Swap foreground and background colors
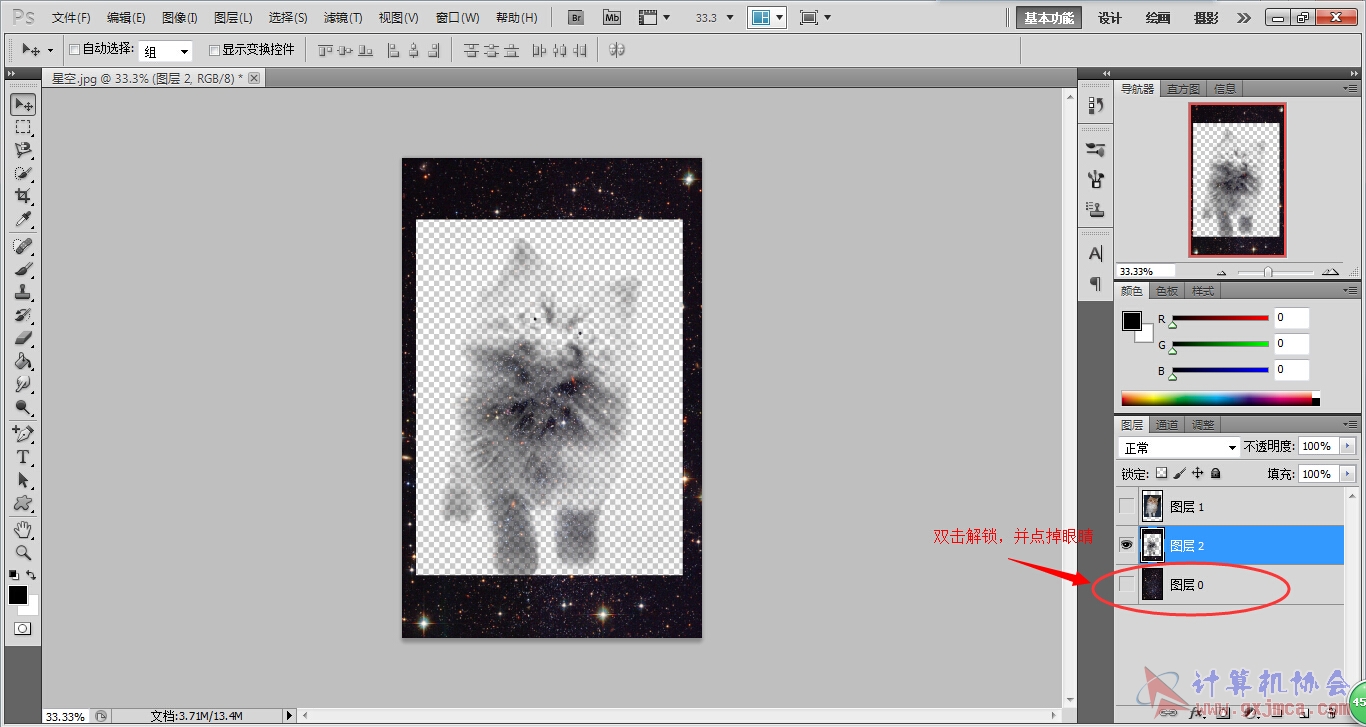This screenshot has height=727, width=1366. (x=32, y=575)
